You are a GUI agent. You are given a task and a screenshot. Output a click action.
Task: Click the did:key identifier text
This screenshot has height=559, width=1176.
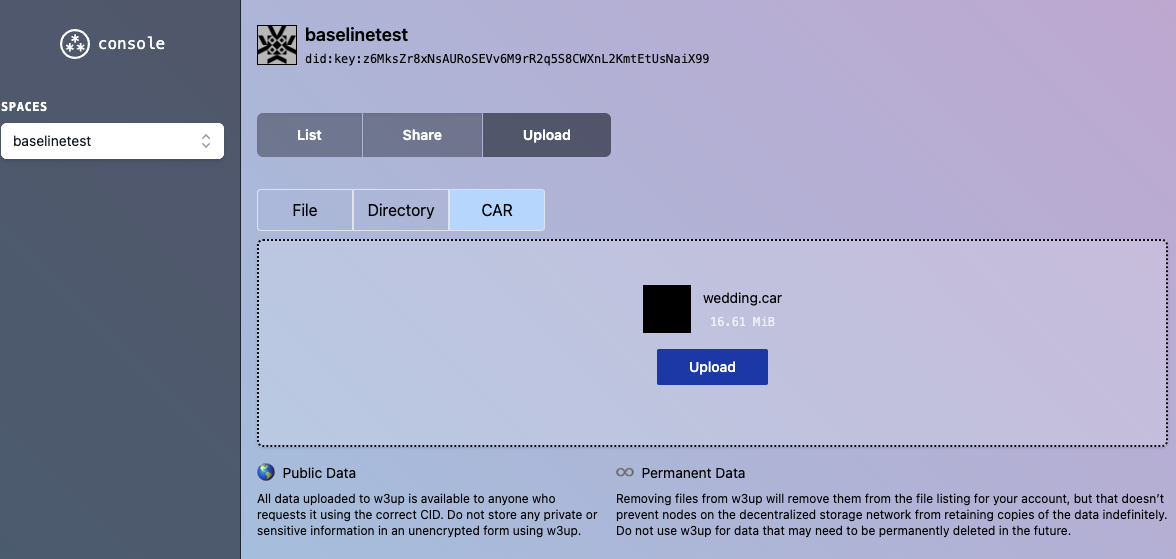point(507,59)
